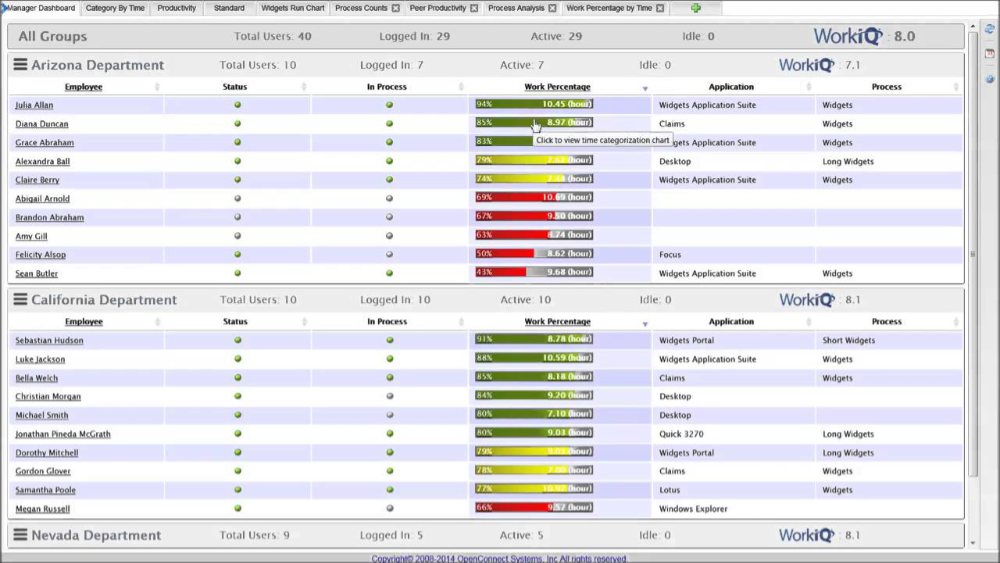Sort Arizona table by Process column
Viewport: 1000px width, 563px height.
point(886,87)
